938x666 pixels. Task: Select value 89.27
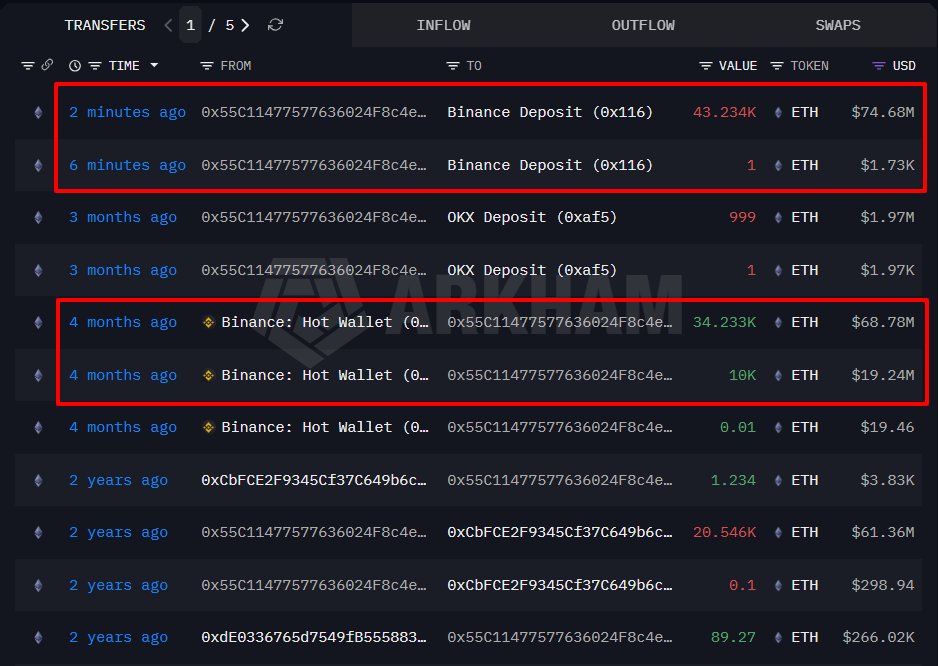coord(733,638)
